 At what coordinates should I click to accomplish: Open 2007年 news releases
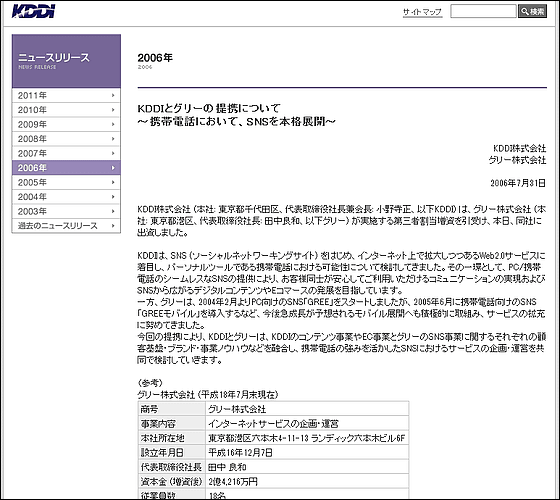[66, 153]
